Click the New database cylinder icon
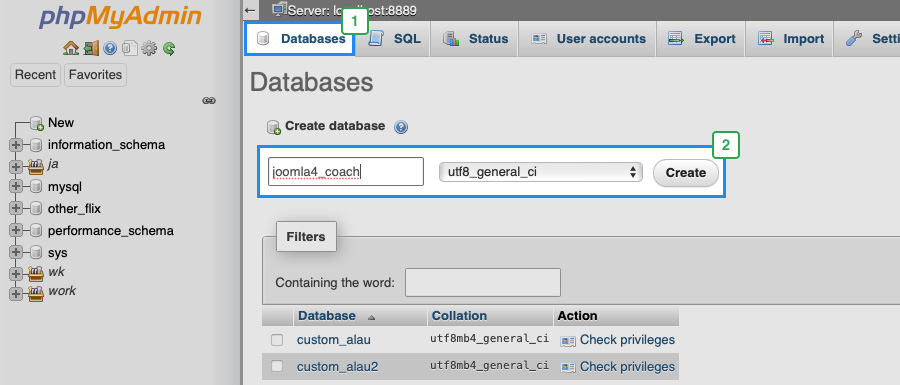The height and width of the screenshot is (385, 900). (x=37, y=123)
